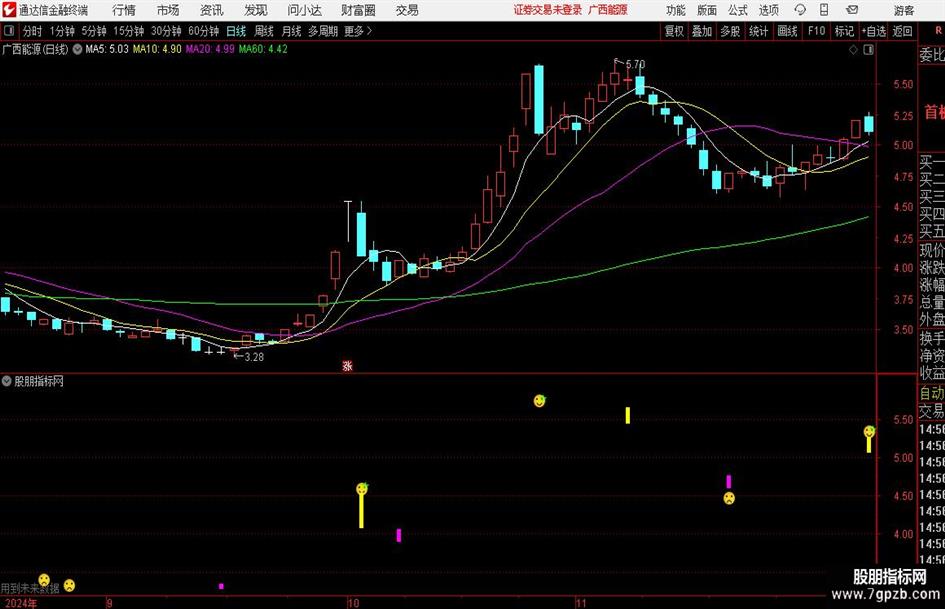945x609 pixels.
Task: Open the 行情 menu
Action: pos(124,10)
